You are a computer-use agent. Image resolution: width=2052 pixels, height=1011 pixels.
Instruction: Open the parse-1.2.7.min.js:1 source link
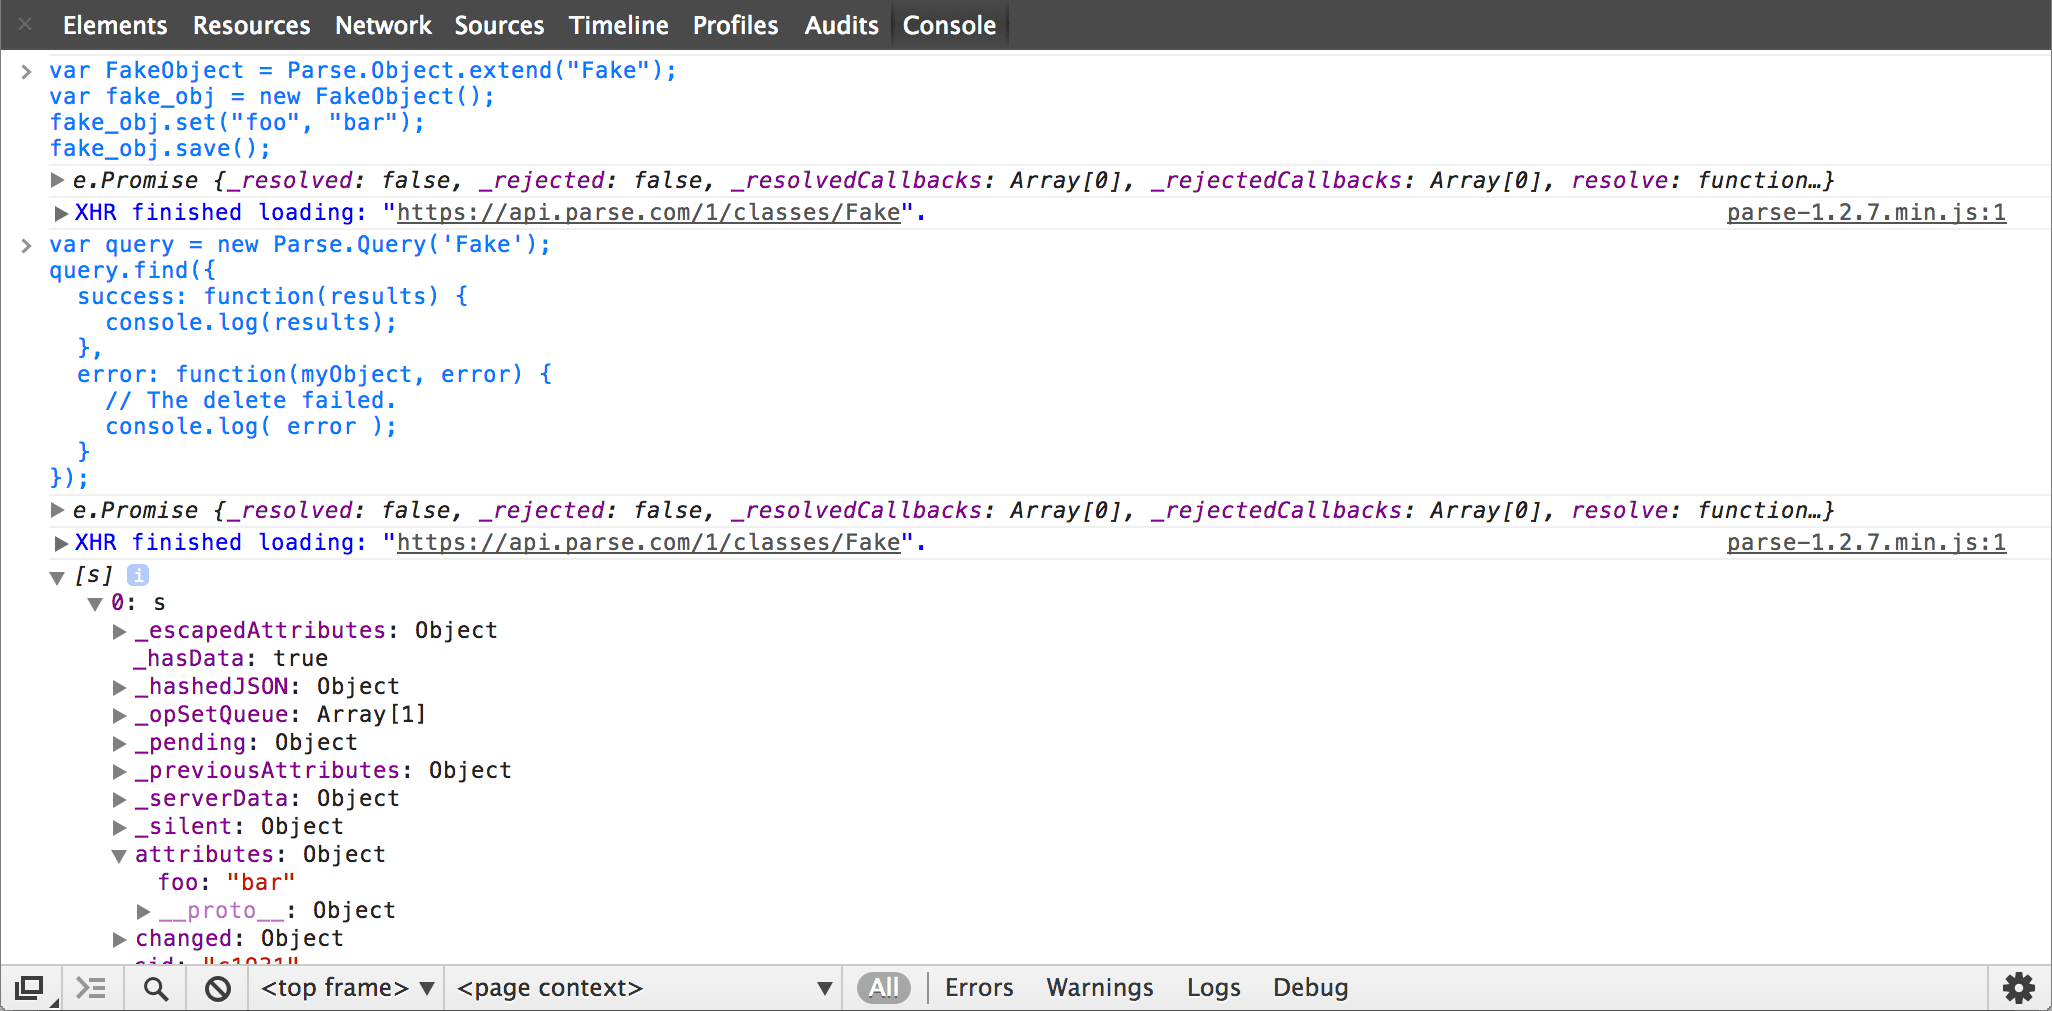1864,212
